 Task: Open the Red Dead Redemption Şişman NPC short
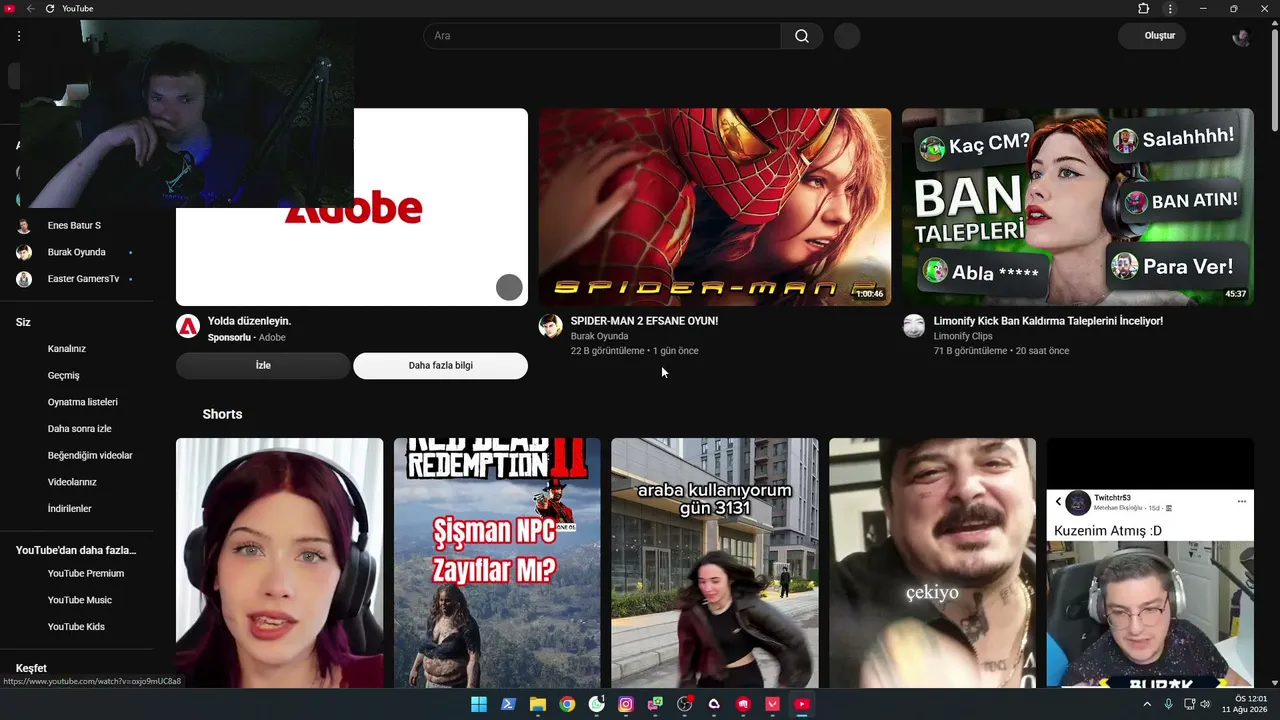pos(497,563)
